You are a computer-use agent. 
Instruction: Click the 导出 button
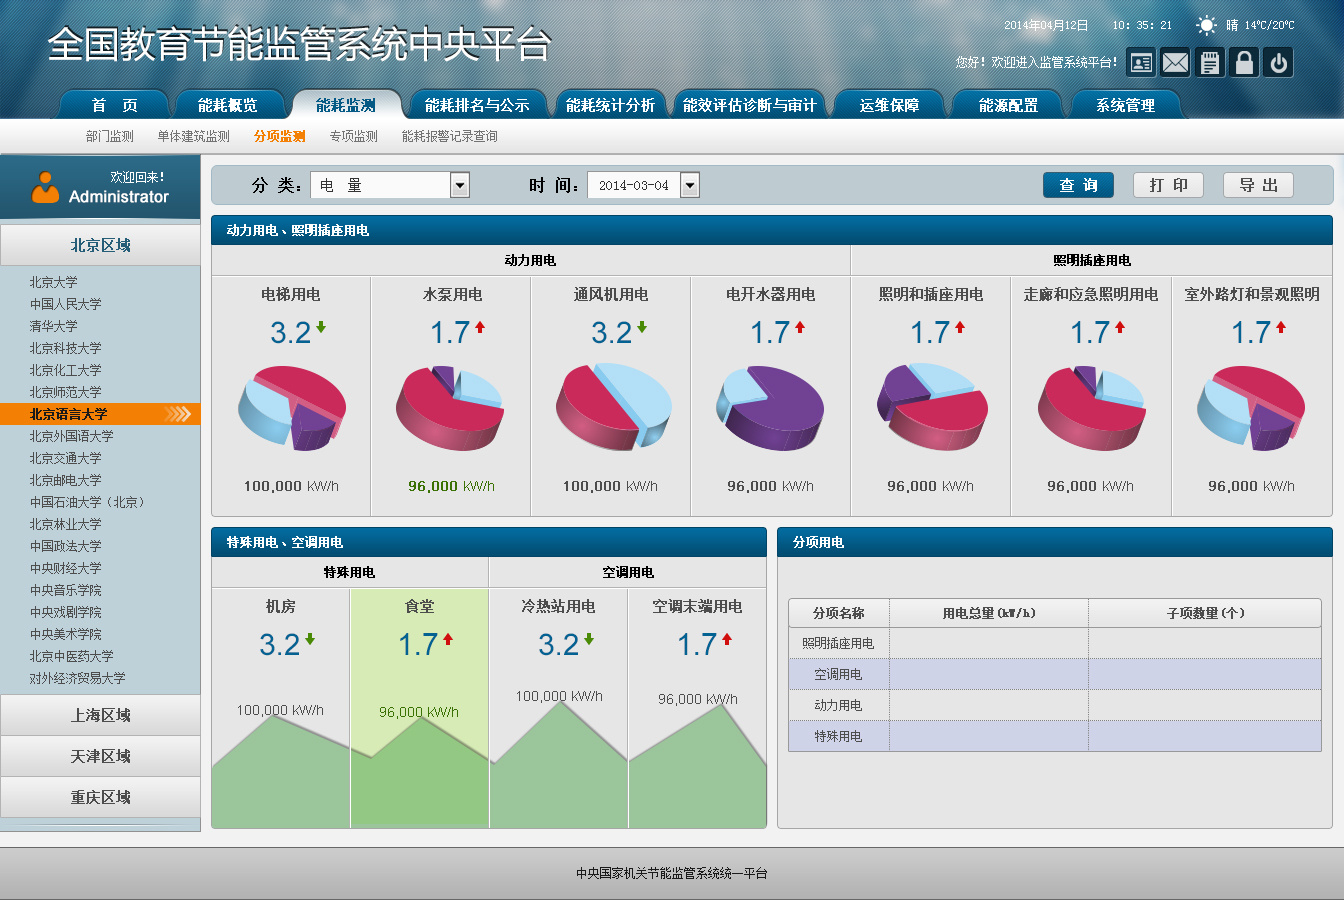1258,185
